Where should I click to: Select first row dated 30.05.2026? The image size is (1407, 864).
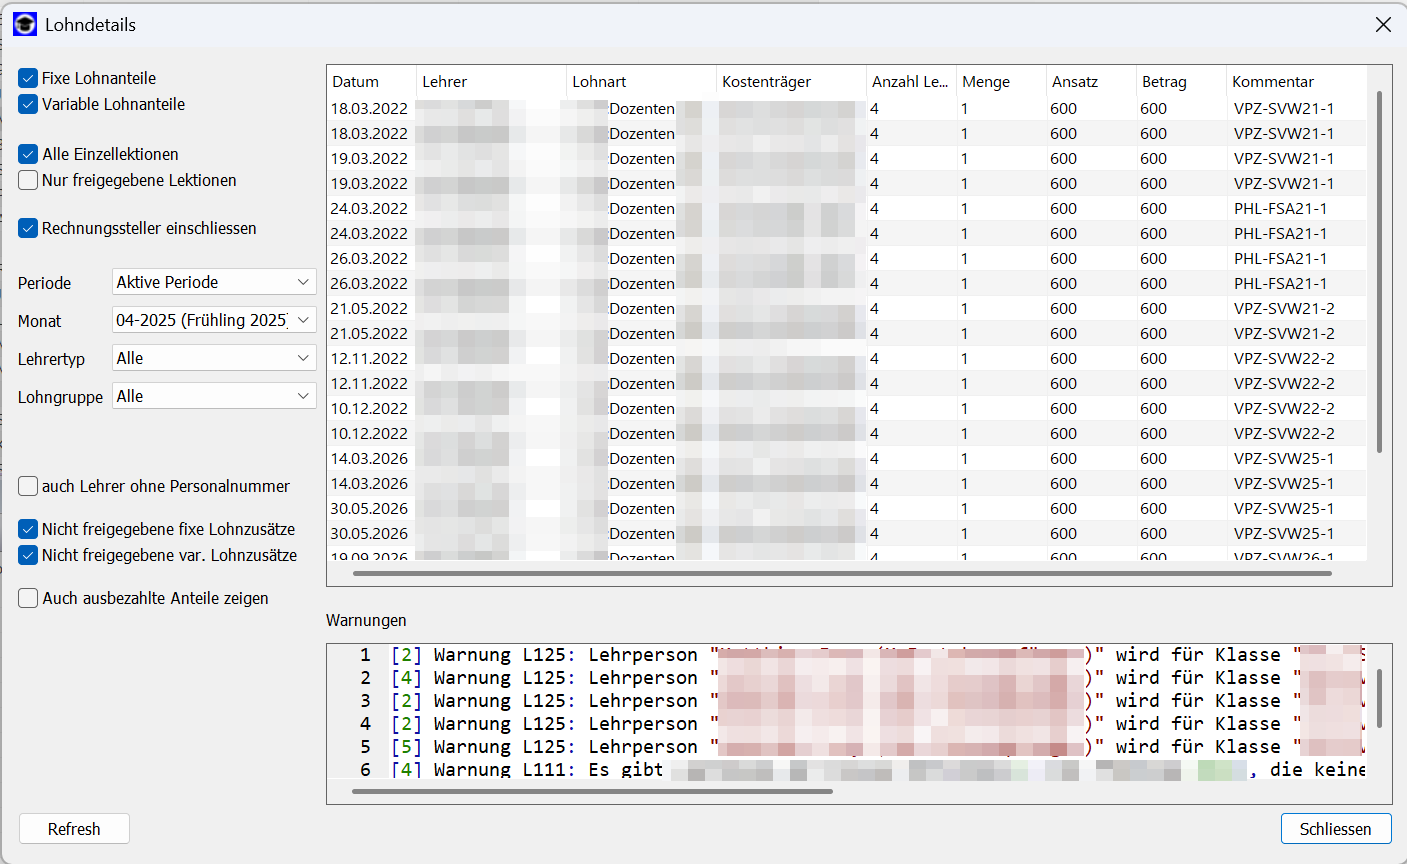tap(846, 508)
